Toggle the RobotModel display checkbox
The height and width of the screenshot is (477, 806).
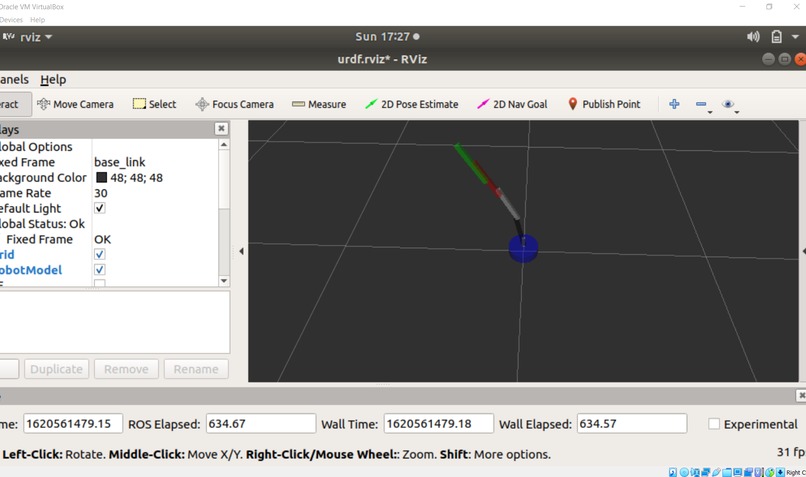pyautogui.click(x=100, y=270)
